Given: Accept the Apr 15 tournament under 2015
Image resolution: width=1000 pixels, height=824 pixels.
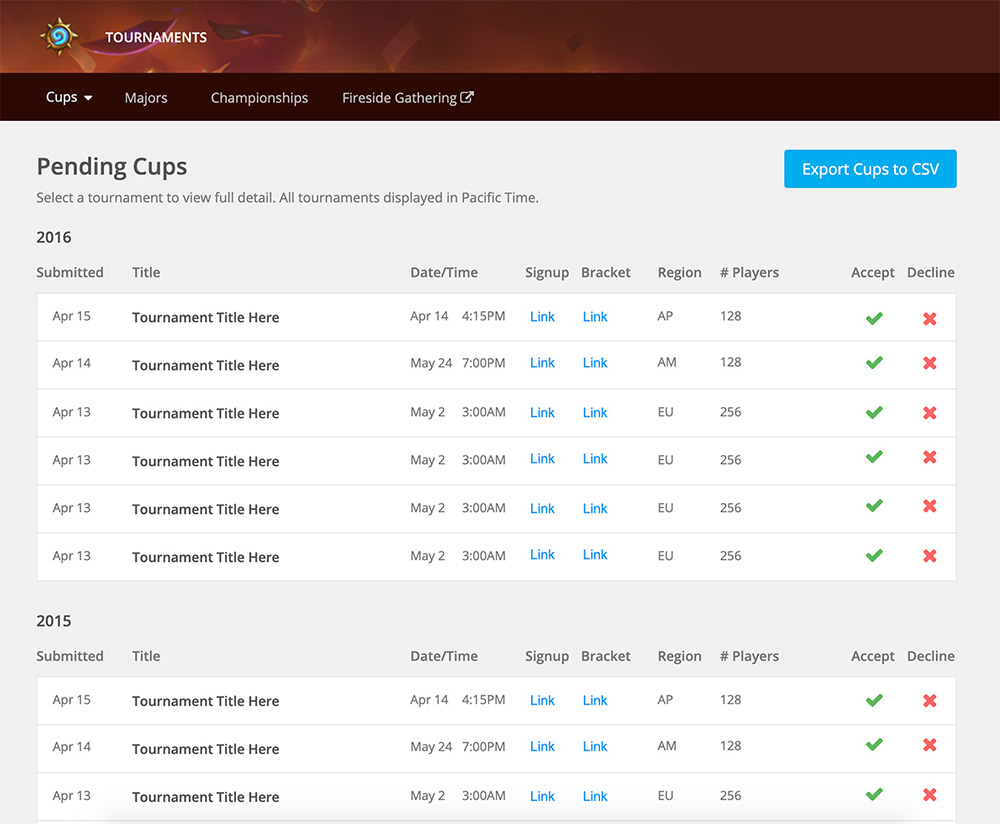Looking at the screenshot, I should [x=873, y=700].
